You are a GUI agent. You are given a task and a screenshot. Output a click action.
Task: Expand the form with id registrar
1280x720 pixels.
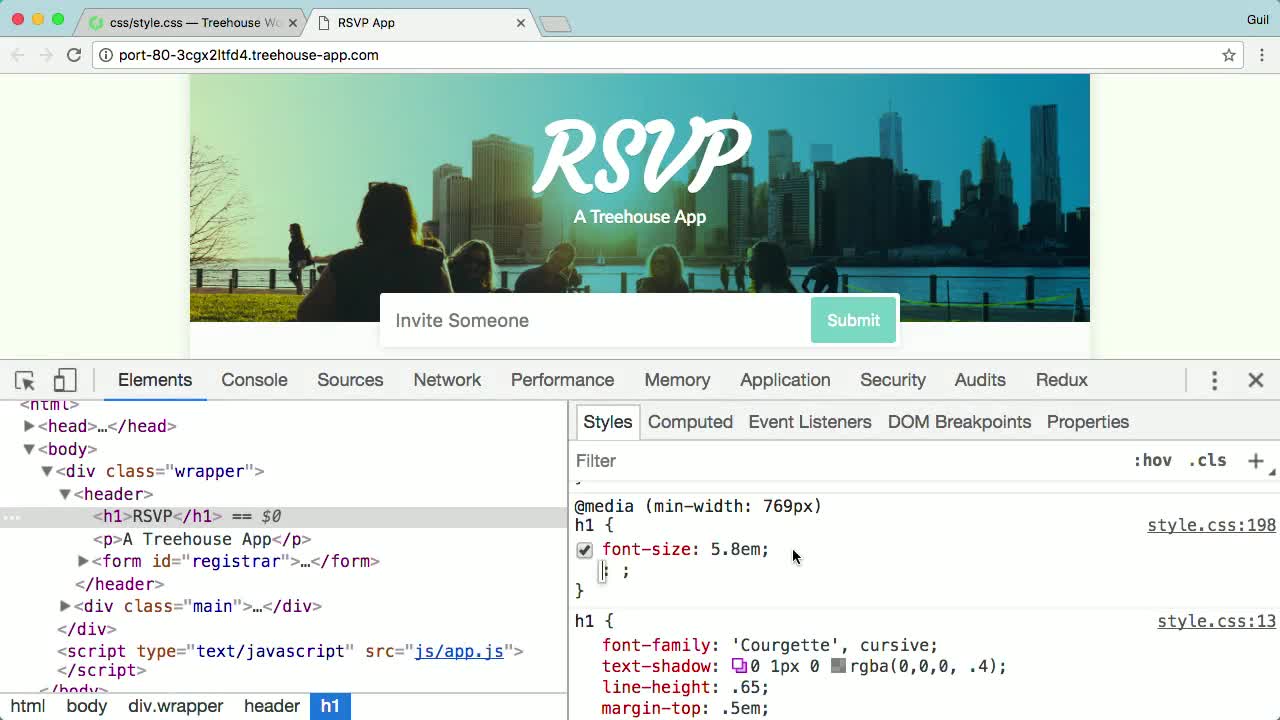click(x=83, y=561)
